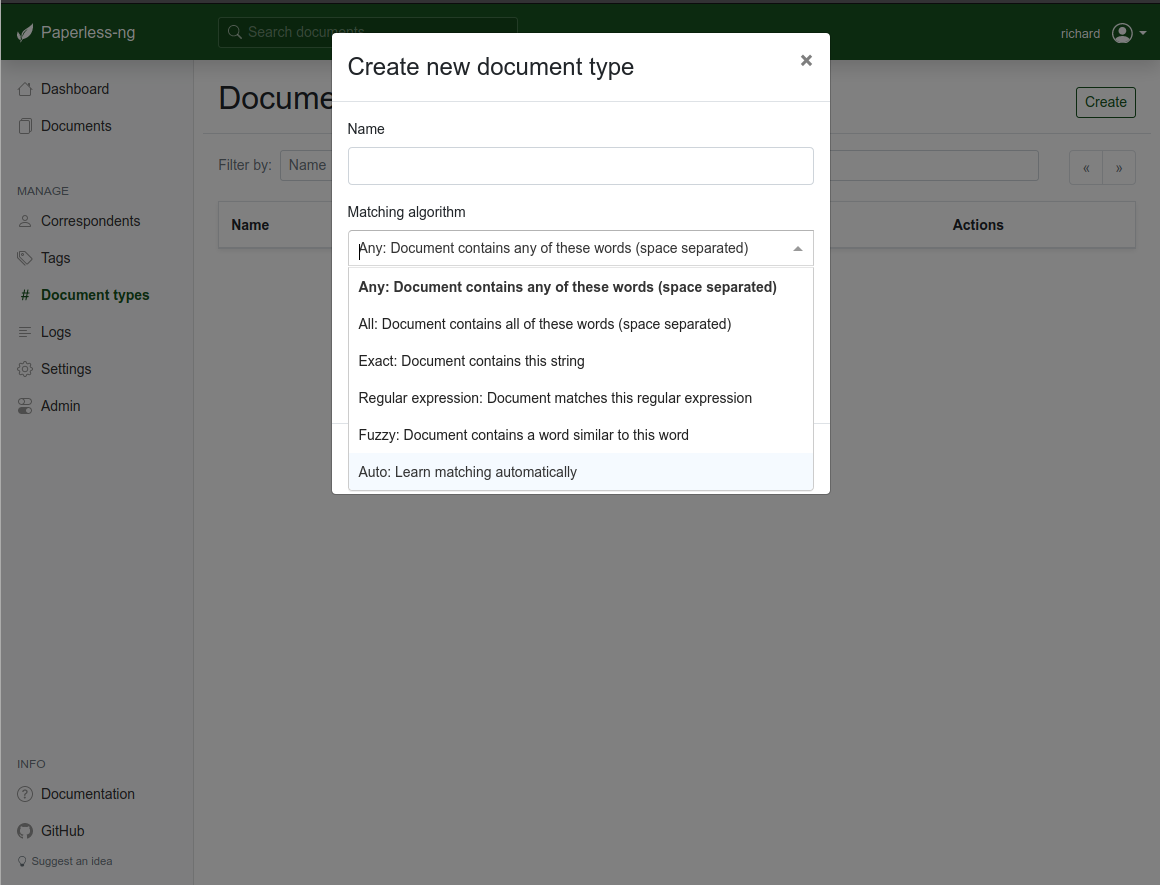Image resolution: width=1160 pixels, height=885 pixels.
Task: Click the Documentation question mark icon
Action: pyautogui.click(x=25, y=794)
